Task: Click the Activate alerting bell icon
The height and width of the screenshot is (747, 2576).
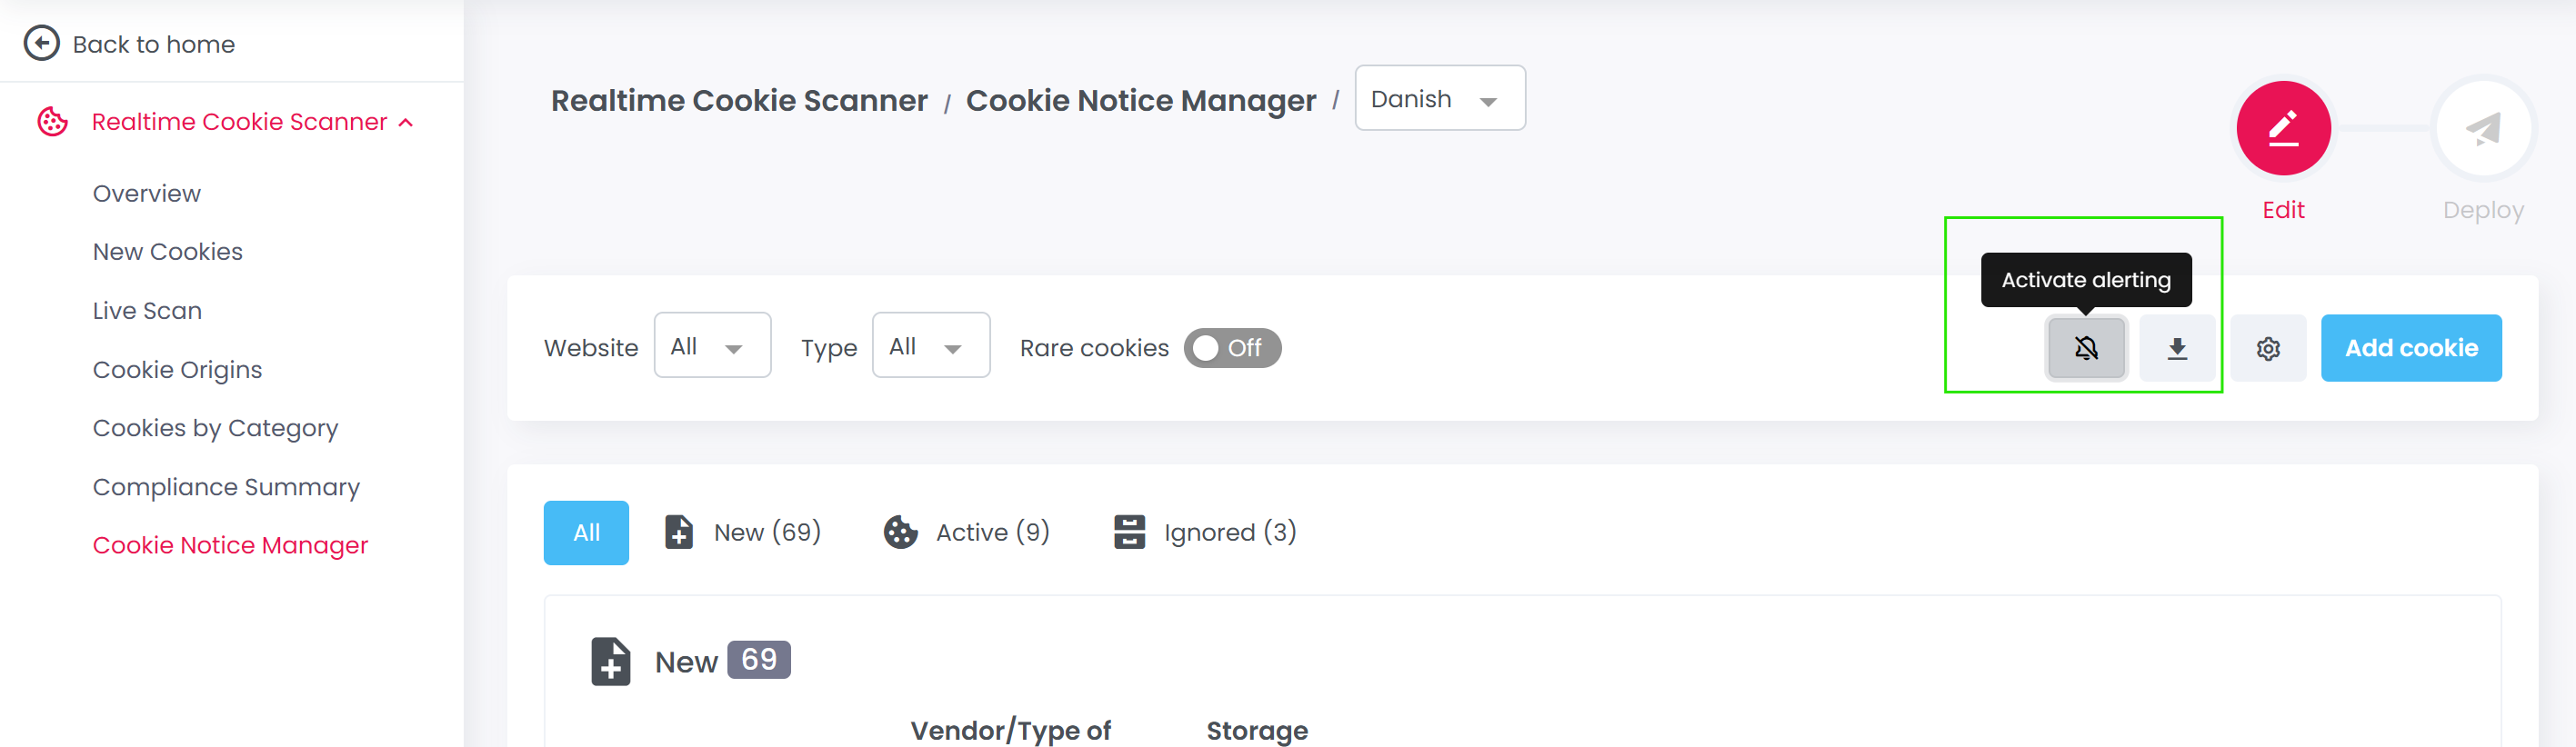Action: click(2085, 348)
